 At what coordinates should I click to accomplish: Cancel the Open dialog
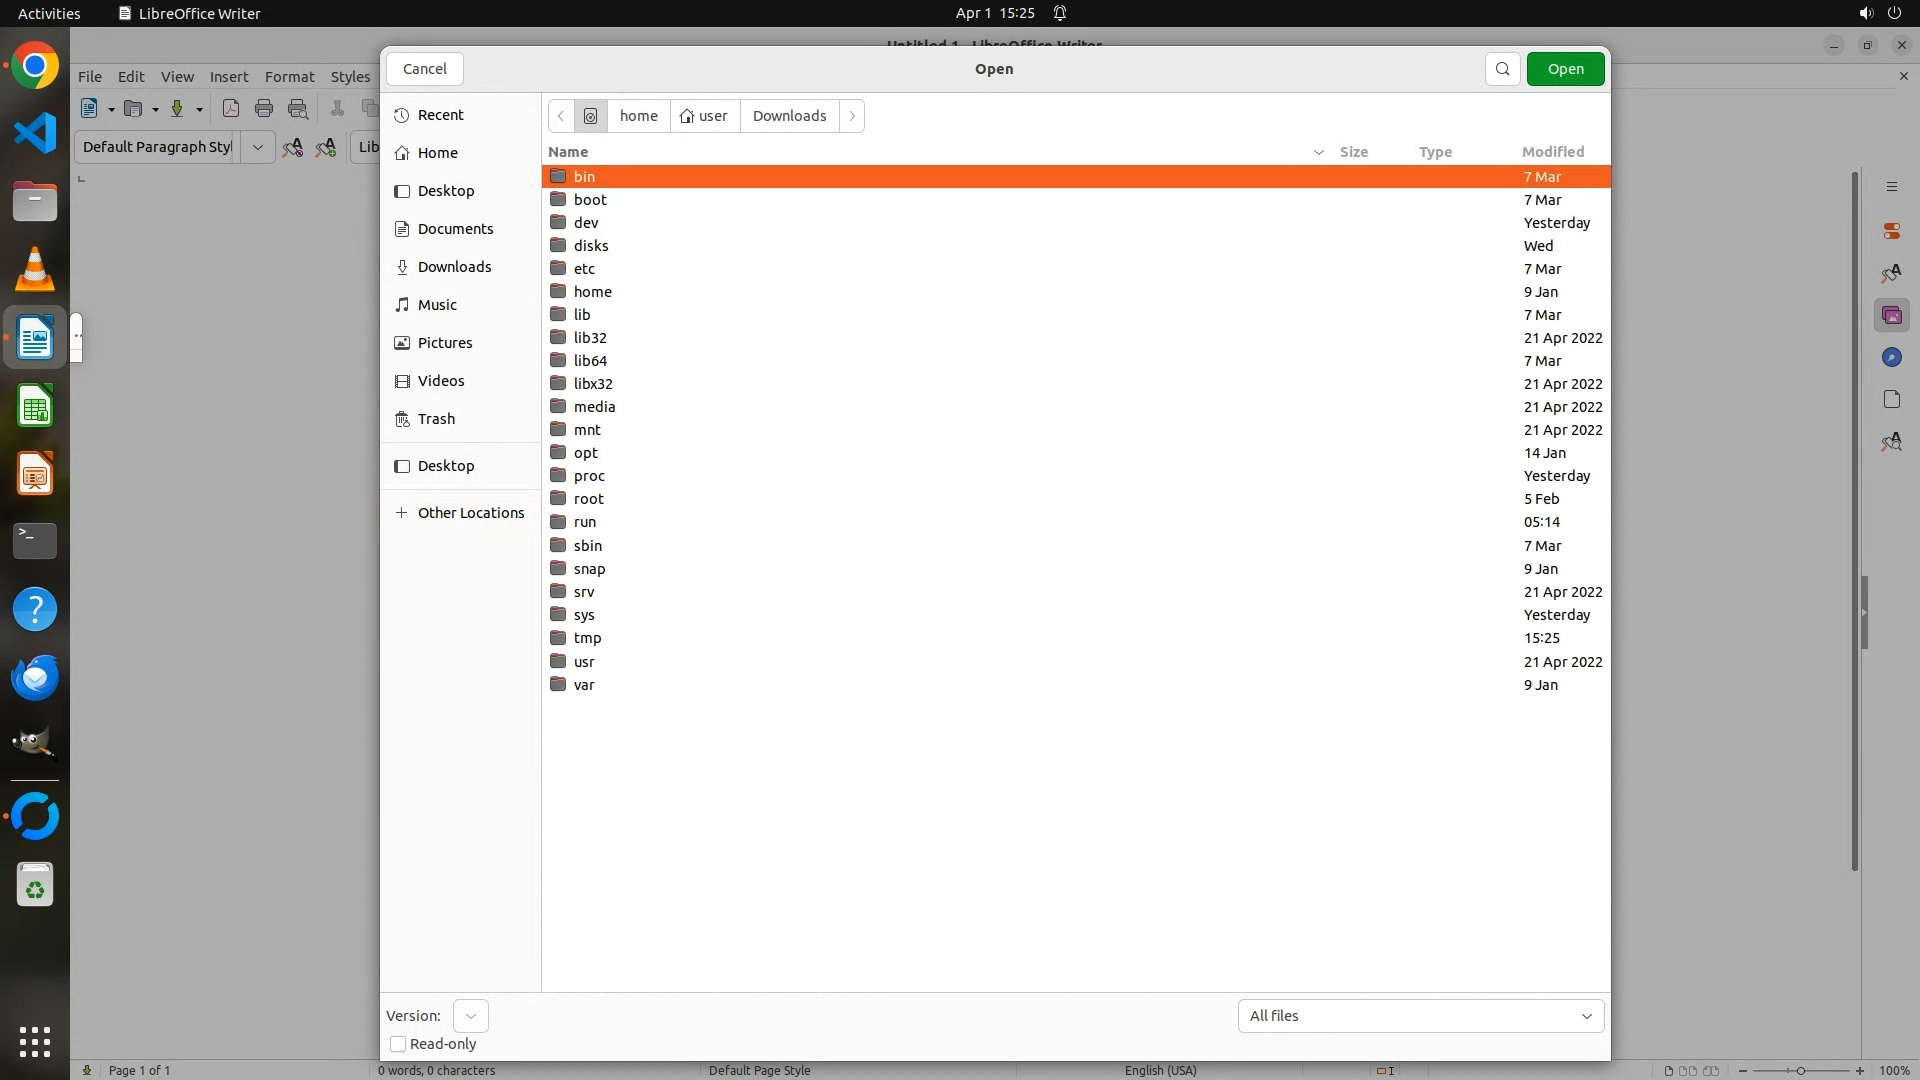click(424, 69)
